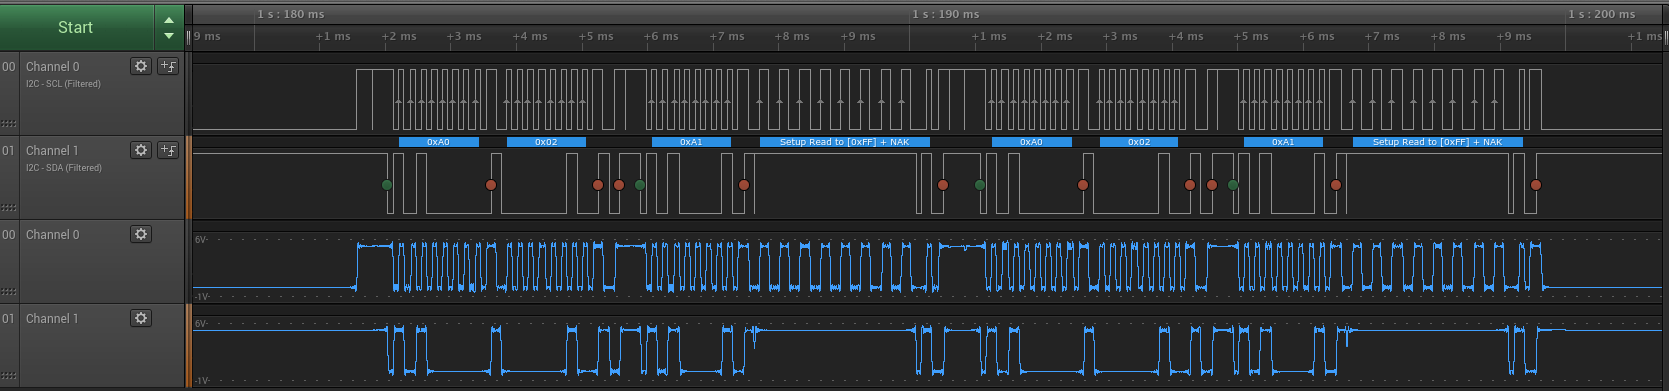Click '1 s : 190 ms' timeline ruler label

pos(945,14)
